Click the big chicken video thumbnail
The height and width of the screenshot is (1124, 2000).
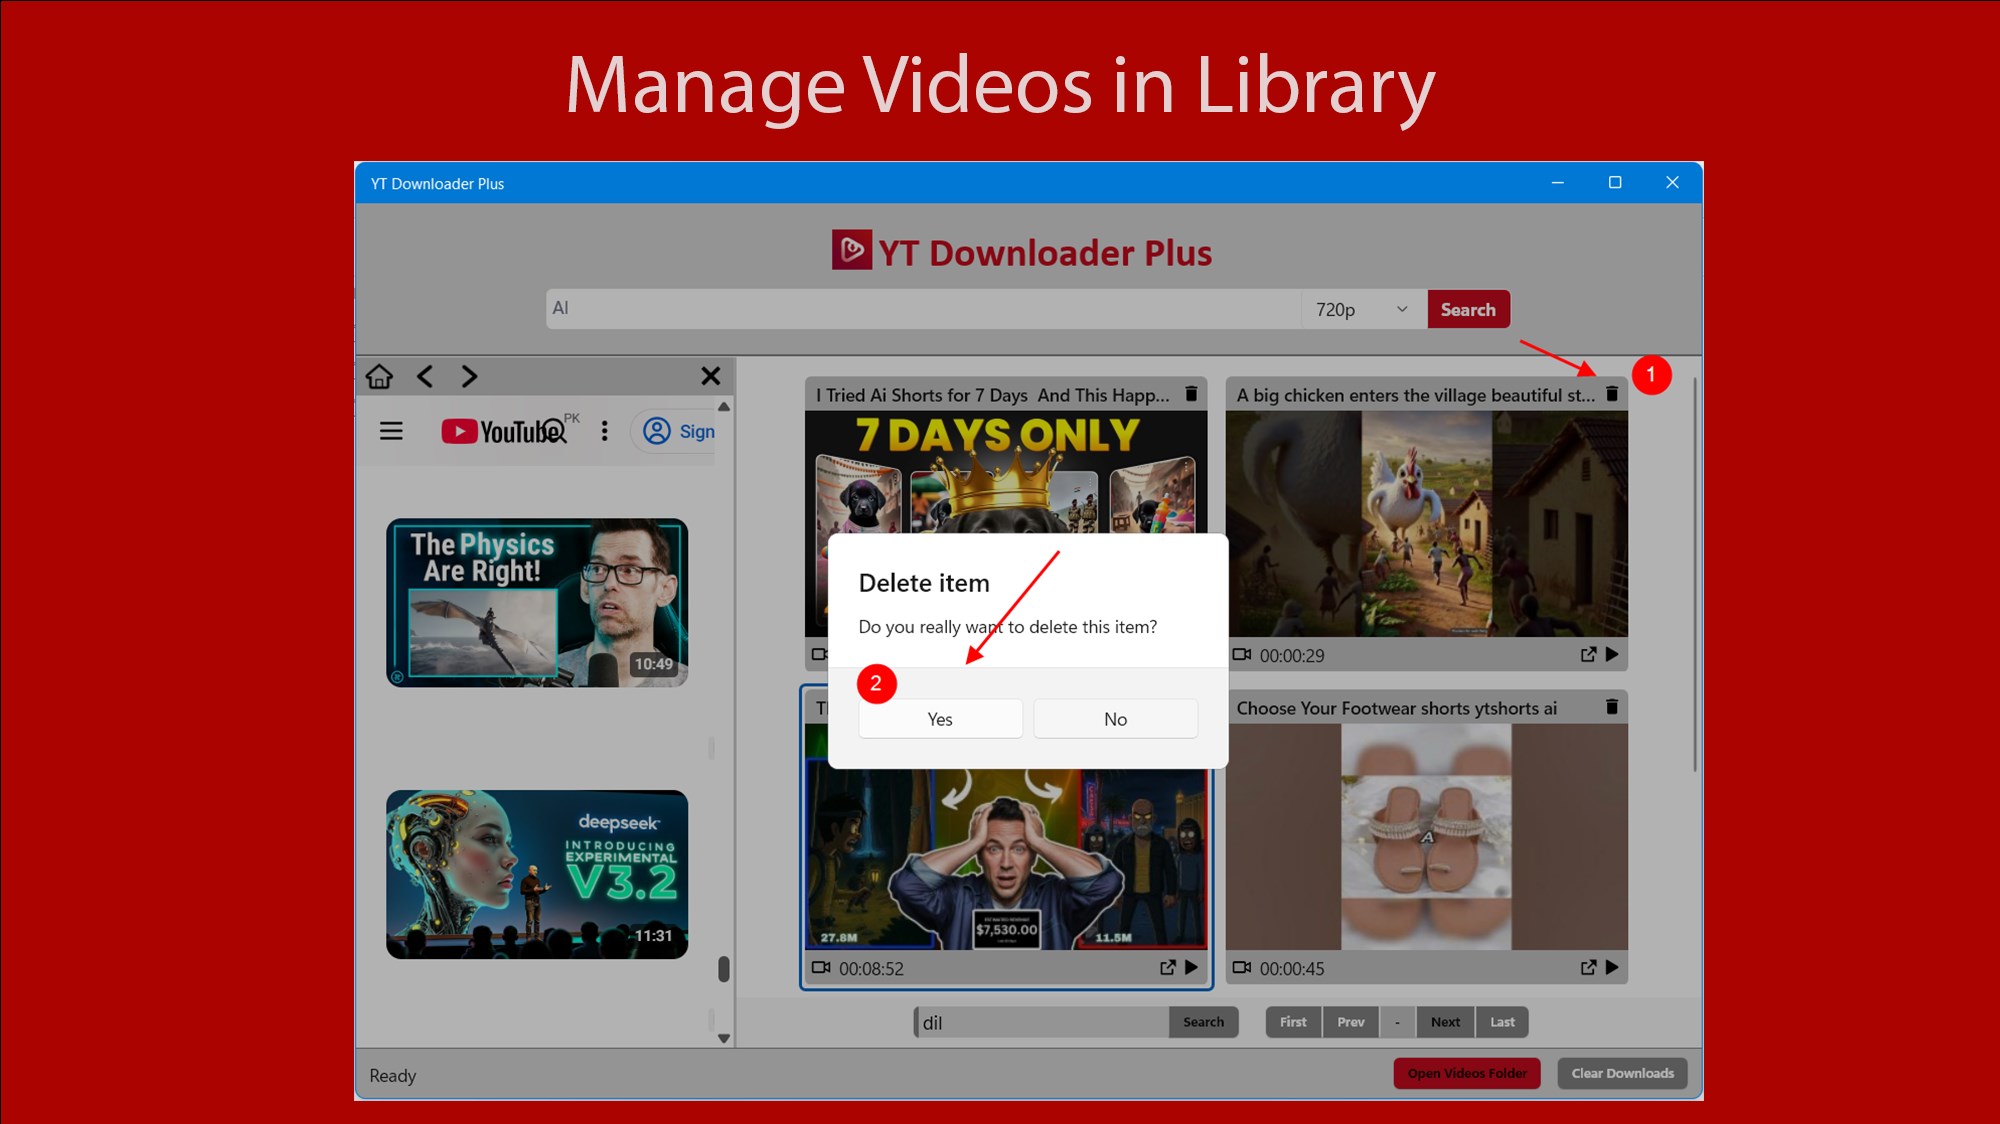1427,524
